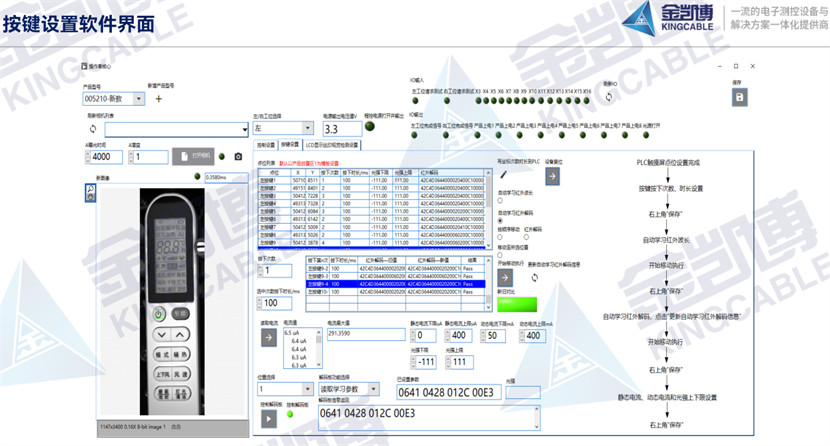Viewport: 830px width, 446px height.
Task: Click the device reset arrow button
Action: coord(555,174)
